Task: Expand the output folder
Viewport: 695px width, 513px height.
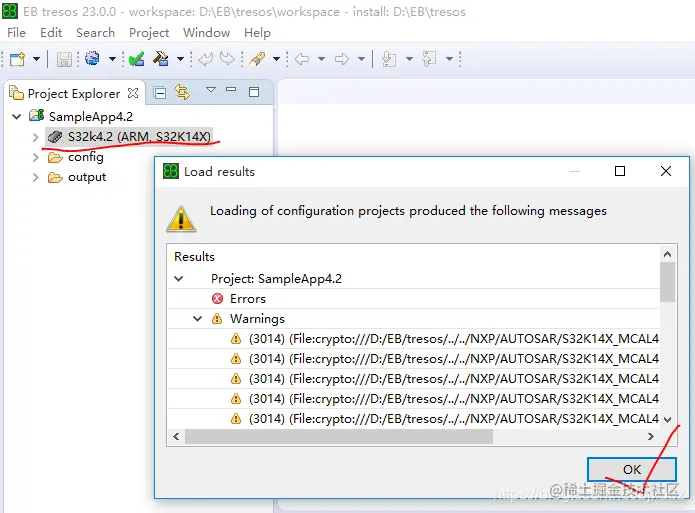Action: [x=35, y=177]
